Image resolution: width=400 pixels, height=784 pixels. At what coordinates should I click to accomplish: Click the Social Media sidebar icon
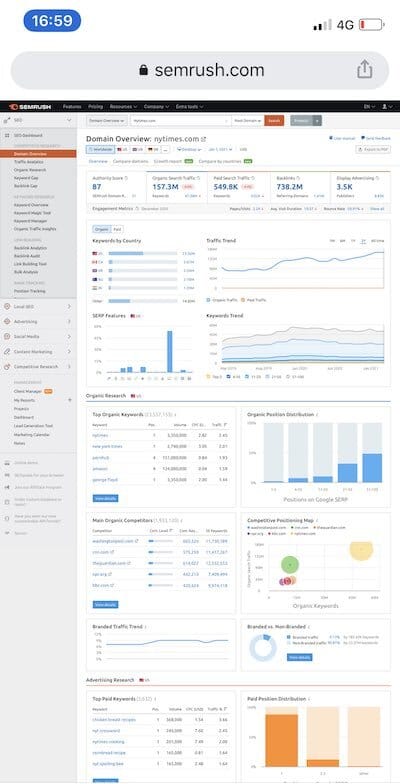[6, 336]
